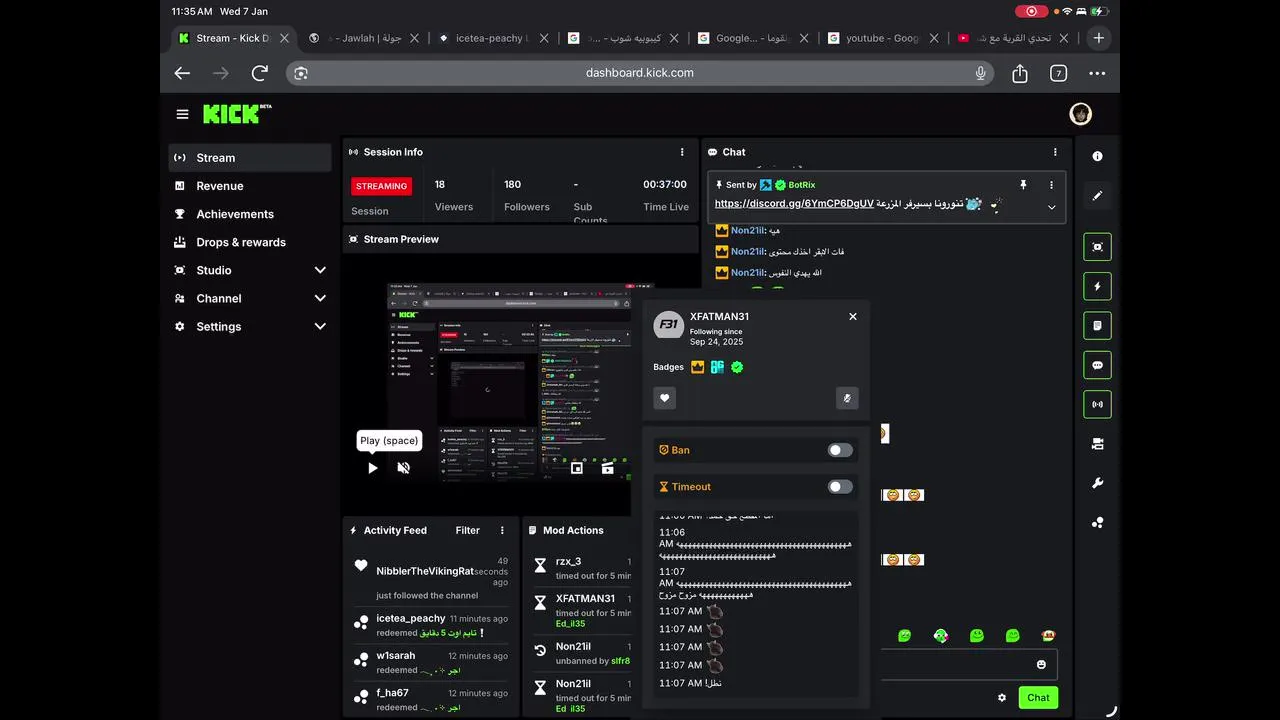The height and width of the screenshot is (720, 1280).
Task: Expand the Settings sidebar section
Action: tap(320, 326)
